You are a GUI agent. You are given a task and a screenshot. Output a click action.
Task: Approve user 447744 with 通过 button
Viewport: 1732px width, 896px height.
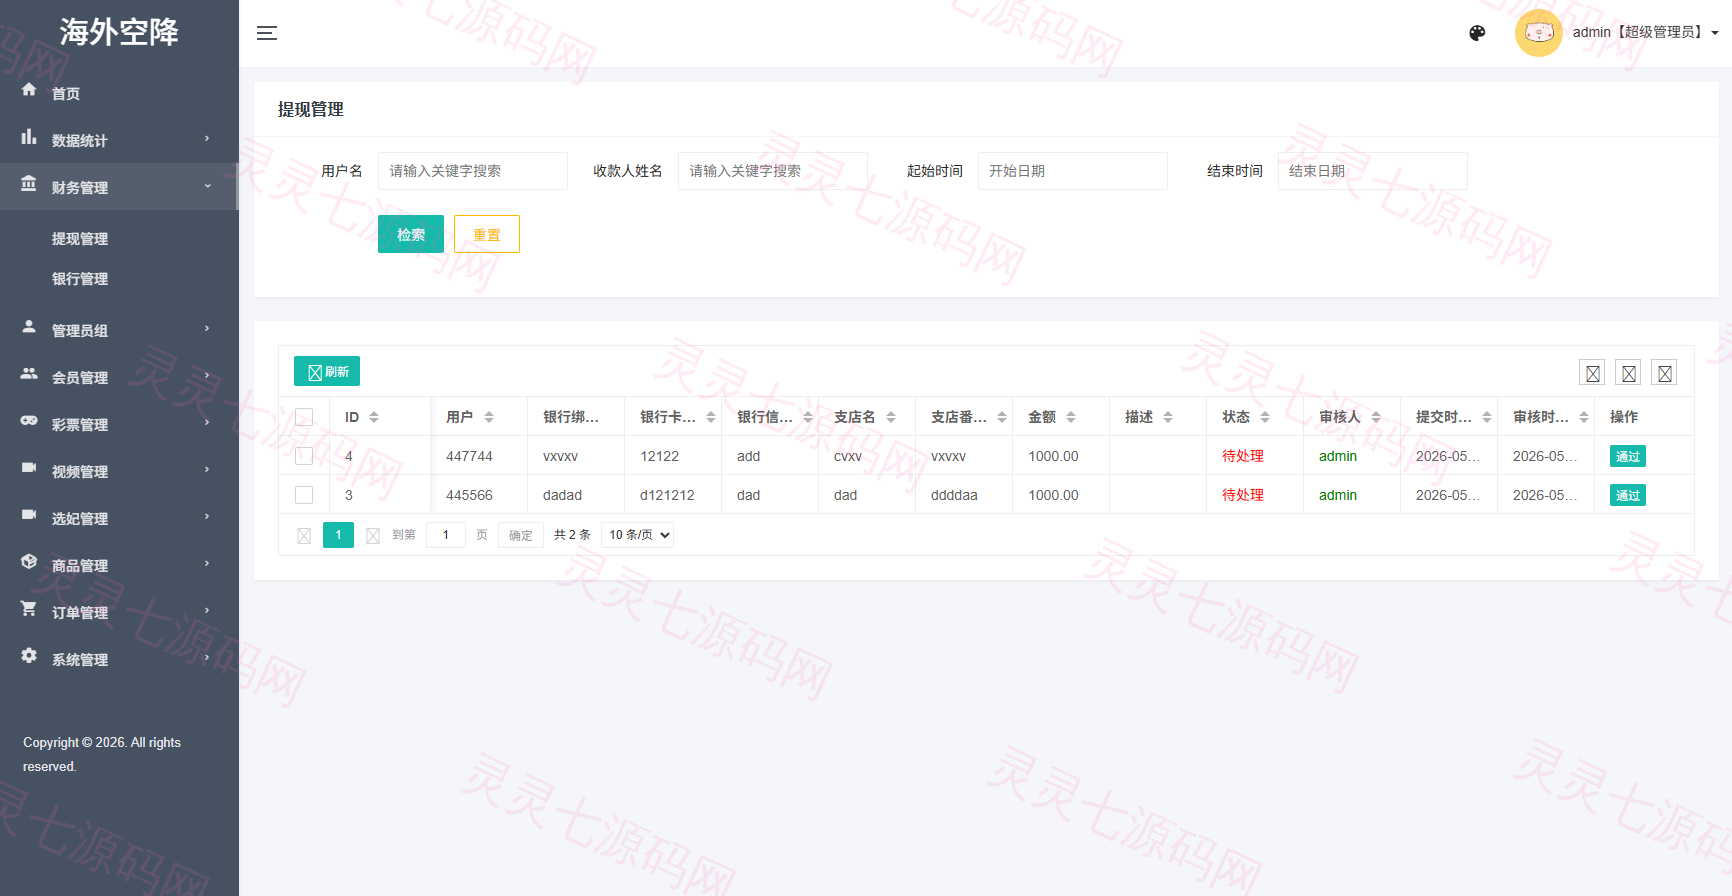[1628, 456]
